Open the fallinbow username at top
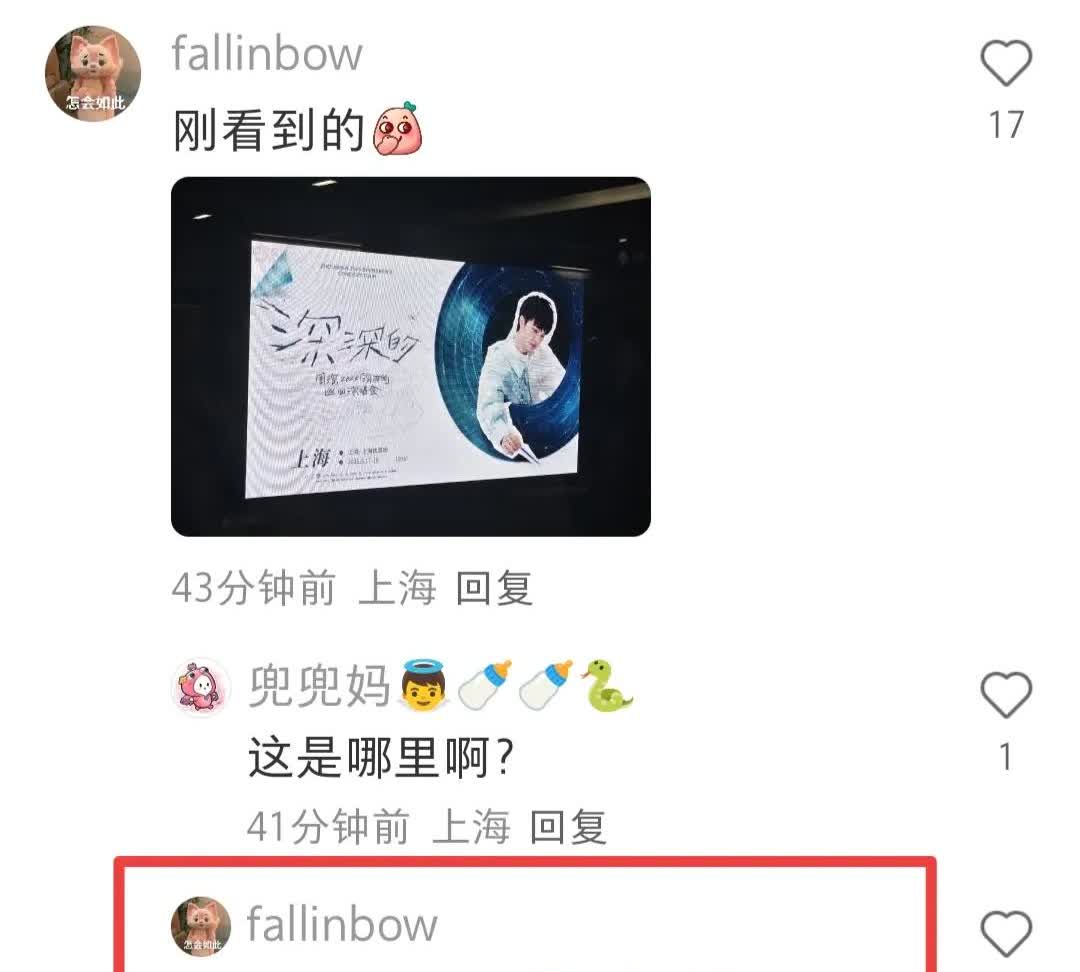 [x=267, y=54]
